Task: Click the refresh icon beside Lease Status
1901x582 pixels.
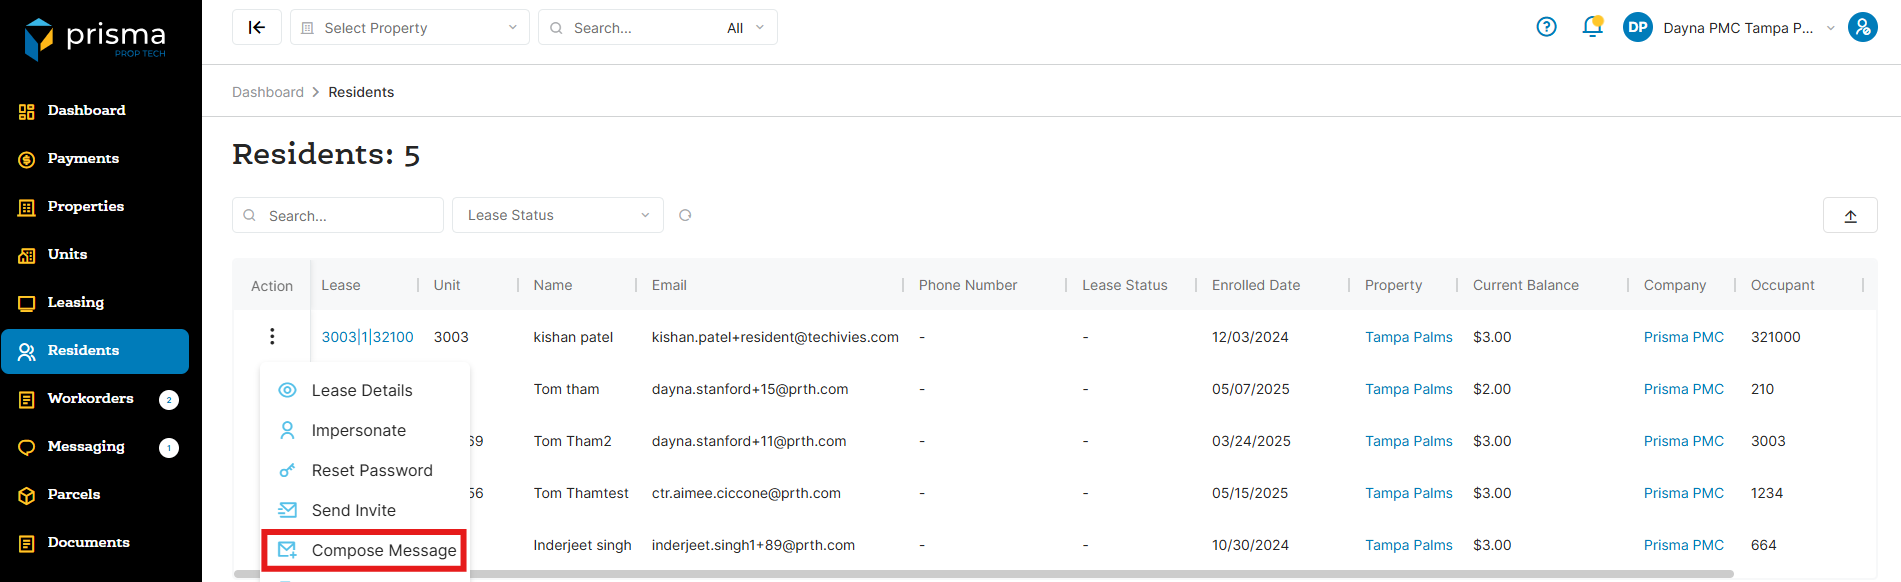Action: pos(685,215)
